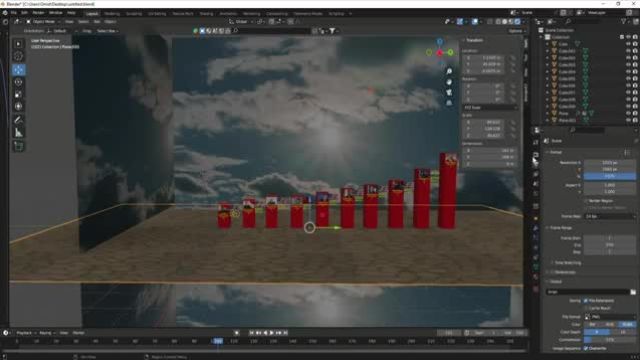The image size is (640, 360).
Task: Choose the Add Cube tool
Action: [x=18, y=146]
